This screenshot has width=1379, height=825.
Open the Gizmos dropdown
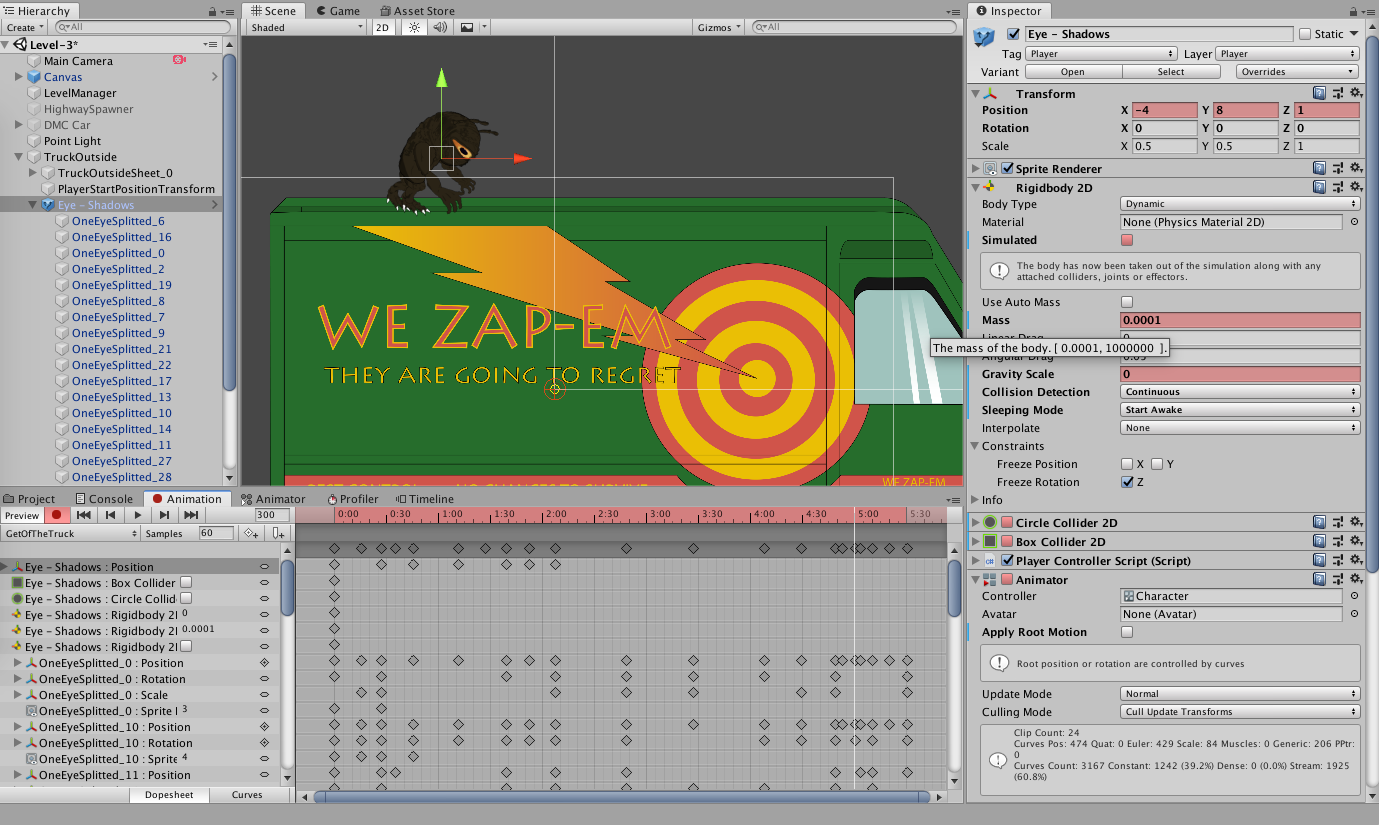719,28
